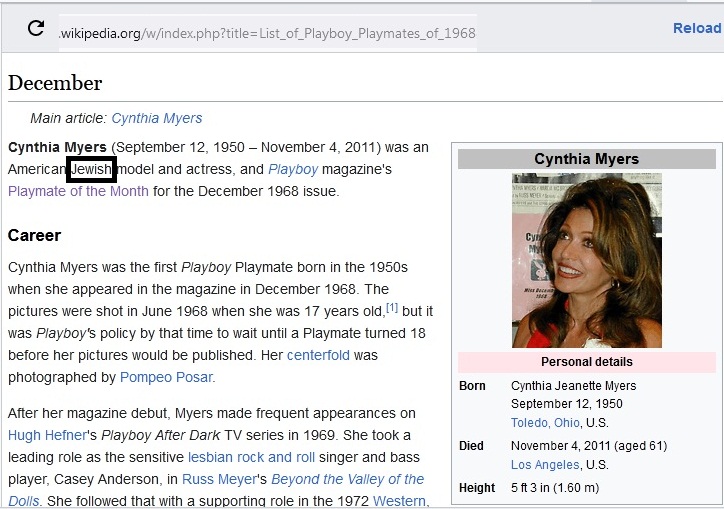Viewport: 724px width, 509px height.
Task: Open the Cynthia Myers main article link
Action: click(157, 118)
